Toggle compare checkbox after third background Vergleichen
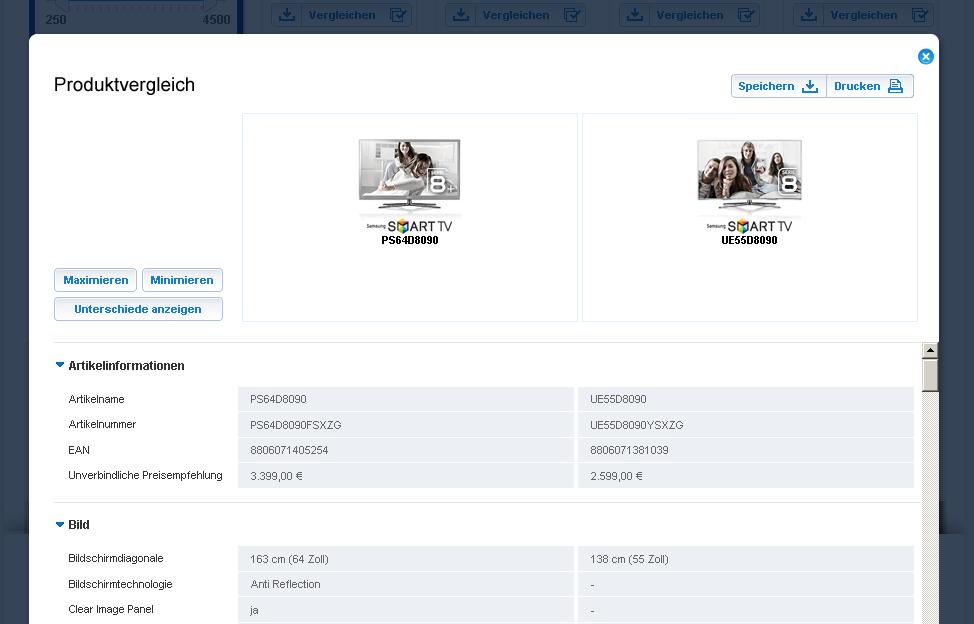 point(745,14)
